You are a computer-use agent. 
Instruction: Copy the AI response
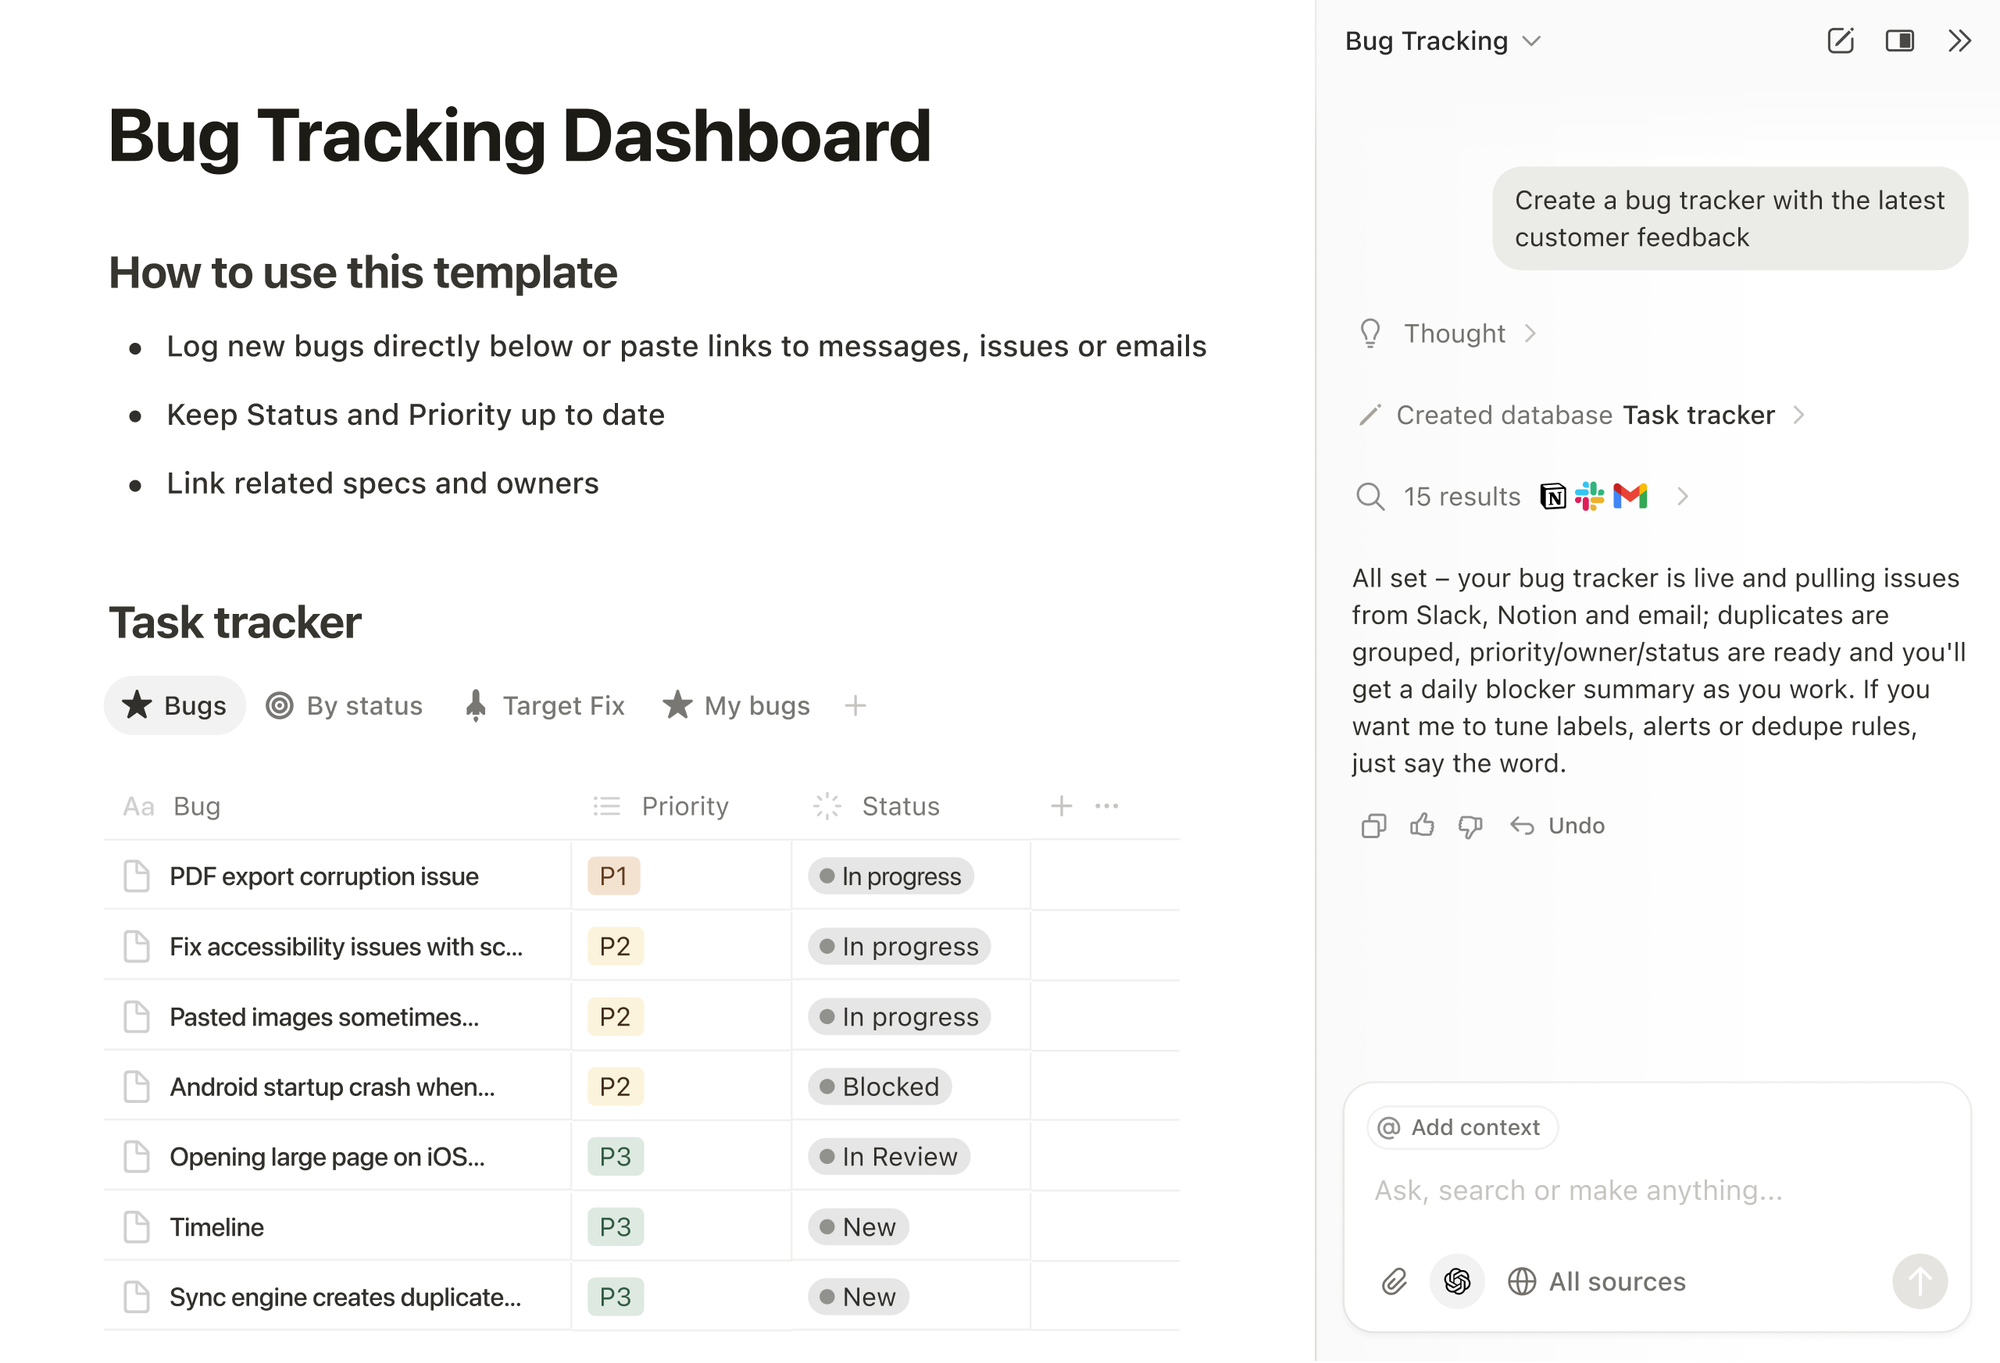(1373, 826)
